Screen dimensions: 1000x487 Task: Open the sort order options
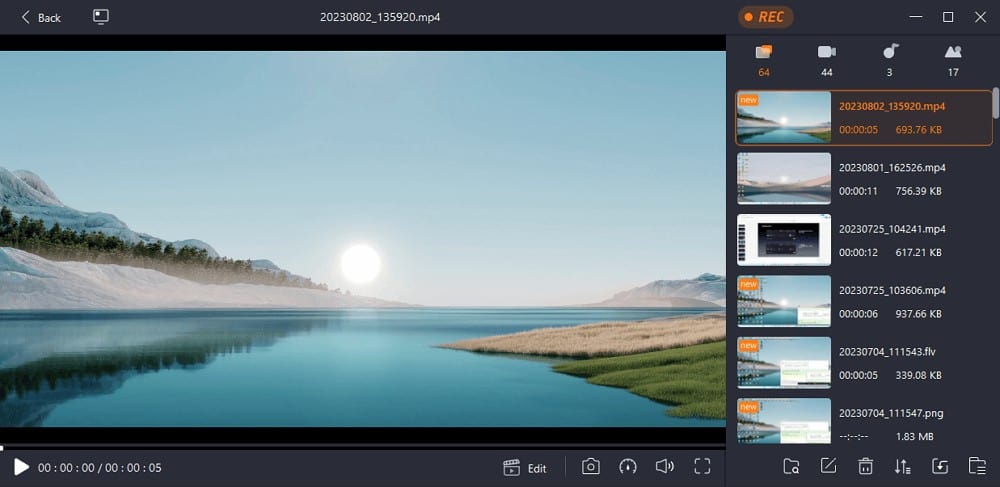point(903,466)
